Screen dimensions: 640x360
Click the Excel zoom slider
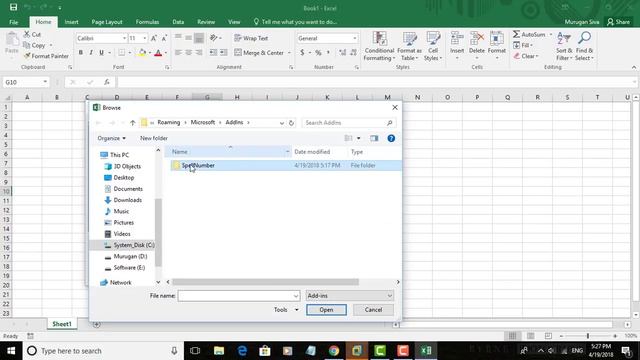pyautogui.click(x=588, y=336)
